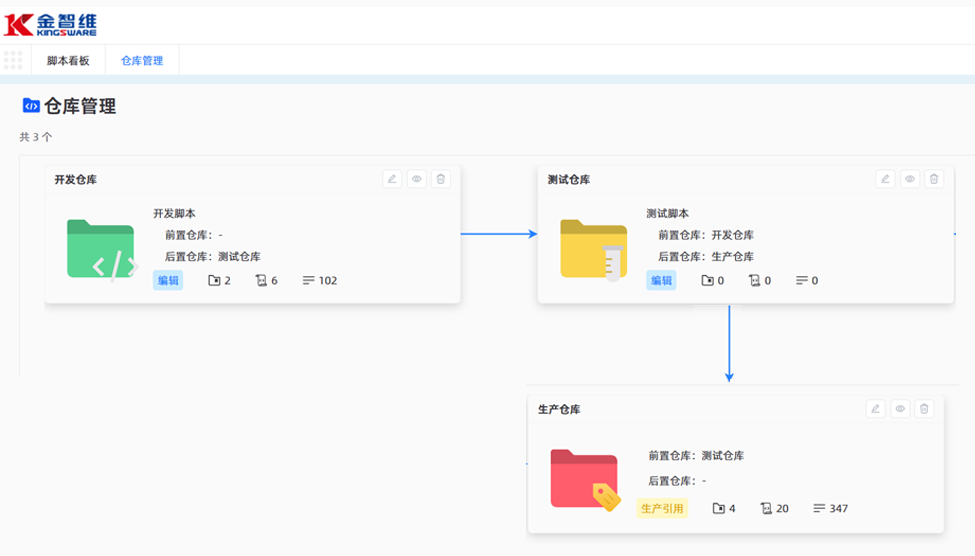Switch to the 仓库管理 tab
975x556 pixels.
pyautogui.click(x=142, y=60)
